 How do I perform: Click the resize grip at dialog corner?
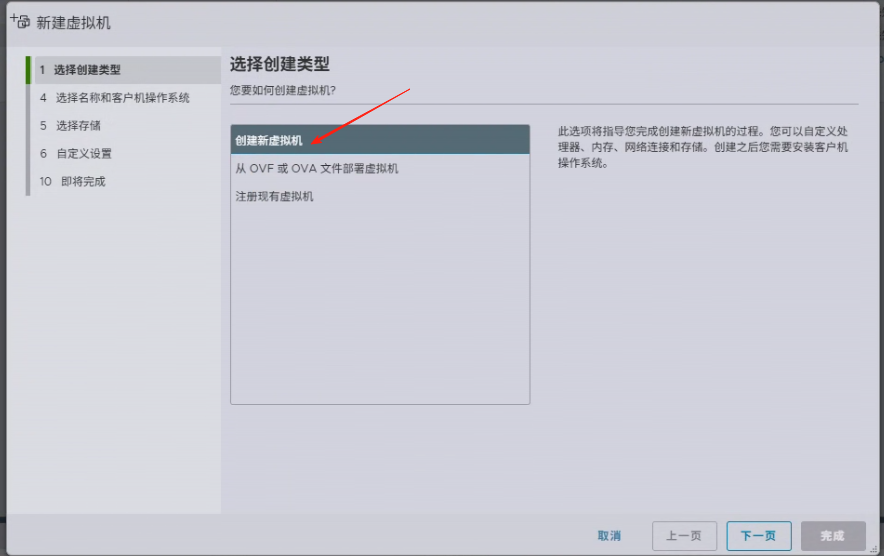point(874,548)
